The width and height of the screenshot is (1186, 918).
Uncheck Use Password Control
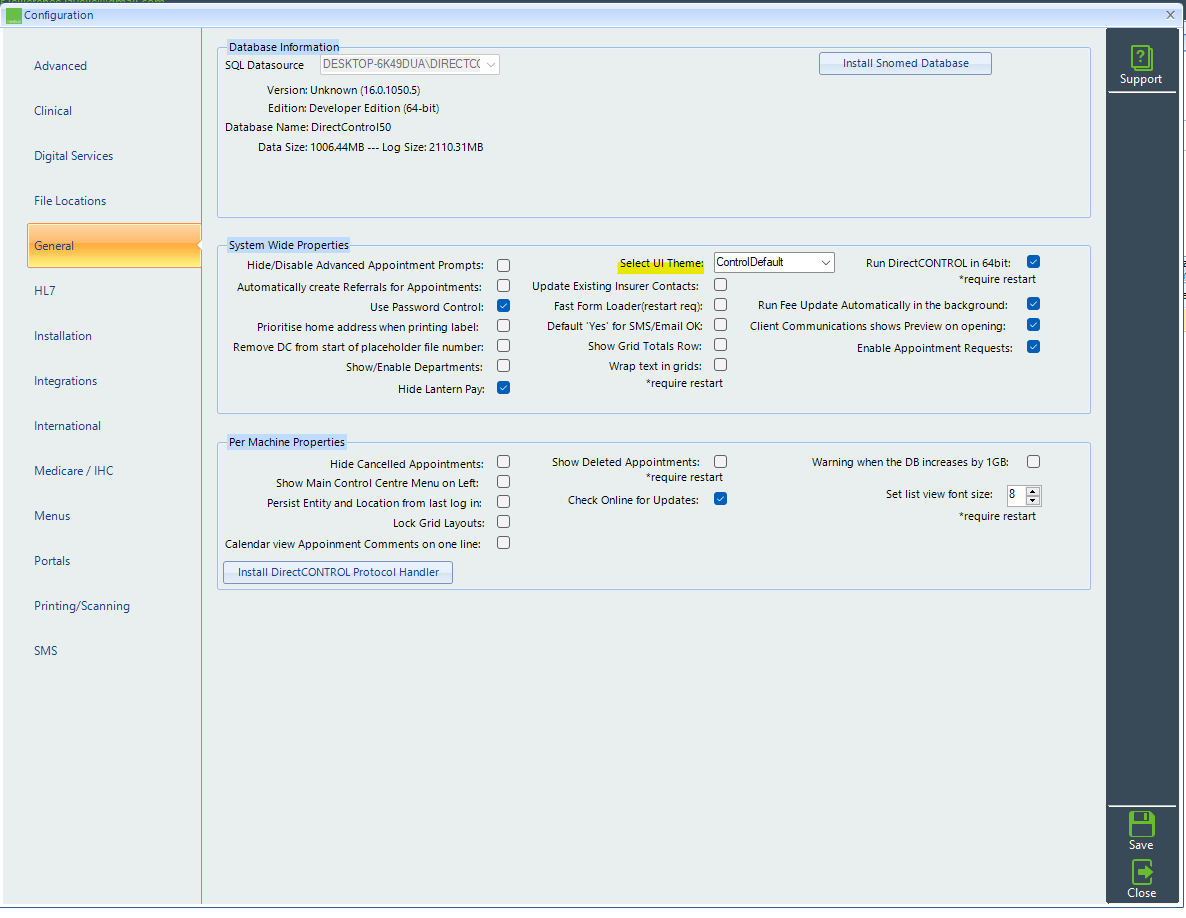coord(503,306)
